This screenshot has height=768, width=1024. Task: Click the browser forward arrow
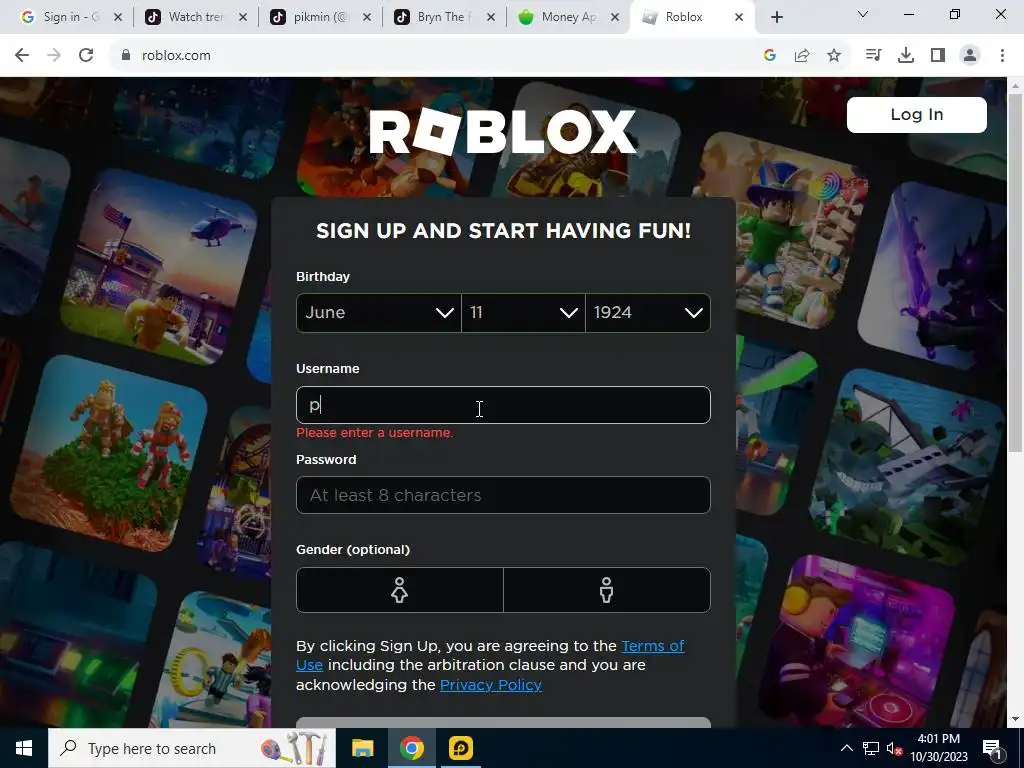(x=54, y=56)
